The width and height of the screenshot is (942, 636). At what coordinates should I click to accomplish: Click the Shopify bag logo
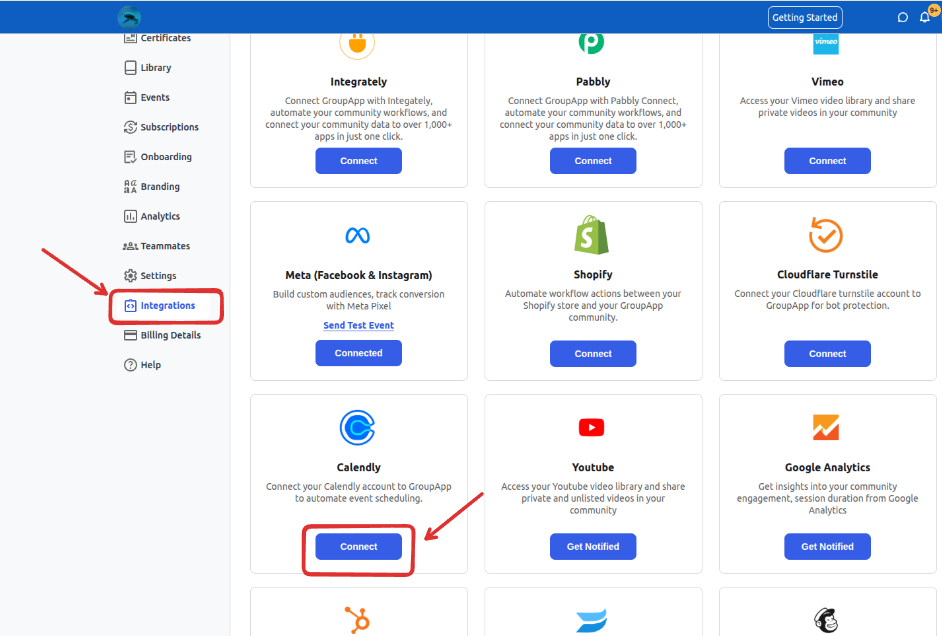[x=592, y=235]
